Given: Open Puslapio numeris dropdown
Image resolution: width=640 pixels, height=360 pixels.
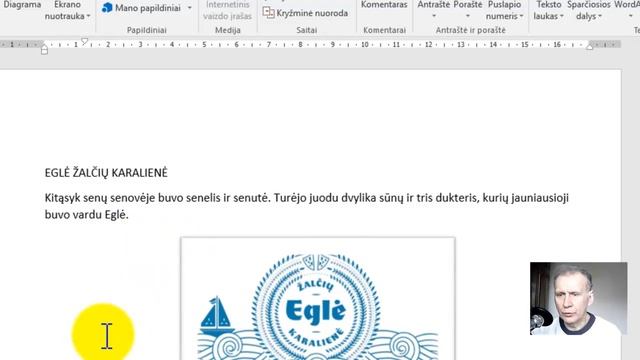Looking at the screenshot, I should (504, 11).
